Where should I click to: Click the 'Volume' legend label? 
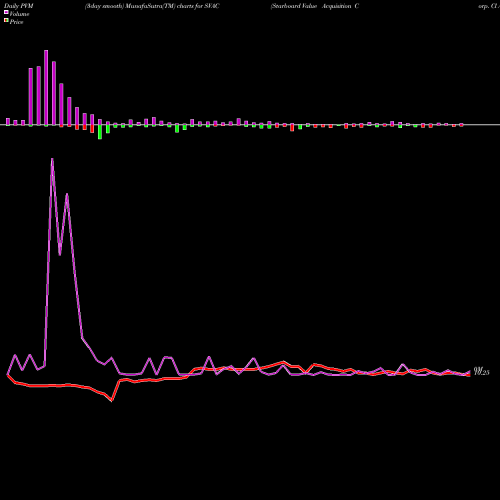19,14
